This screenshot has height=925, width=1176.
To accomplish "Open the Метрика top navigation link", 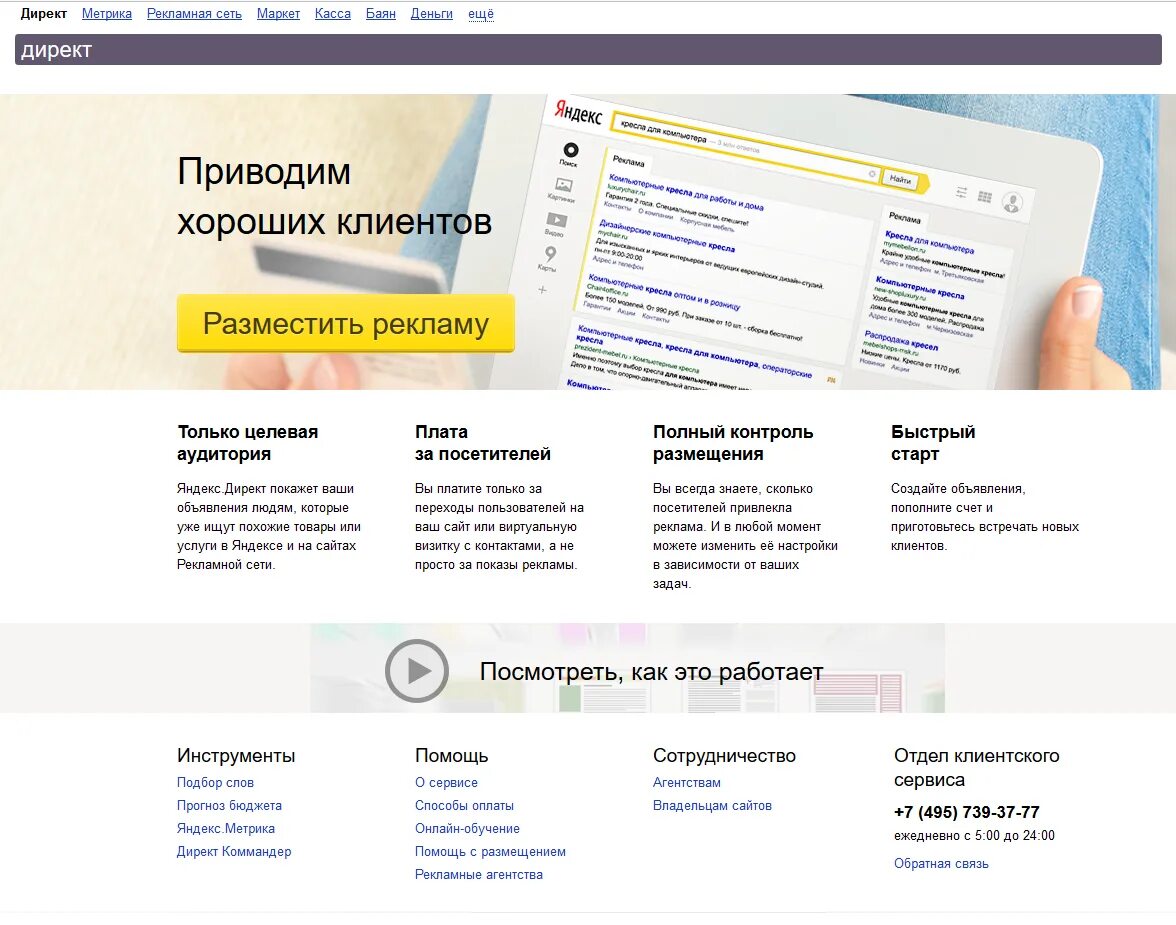I will (106, 14).
